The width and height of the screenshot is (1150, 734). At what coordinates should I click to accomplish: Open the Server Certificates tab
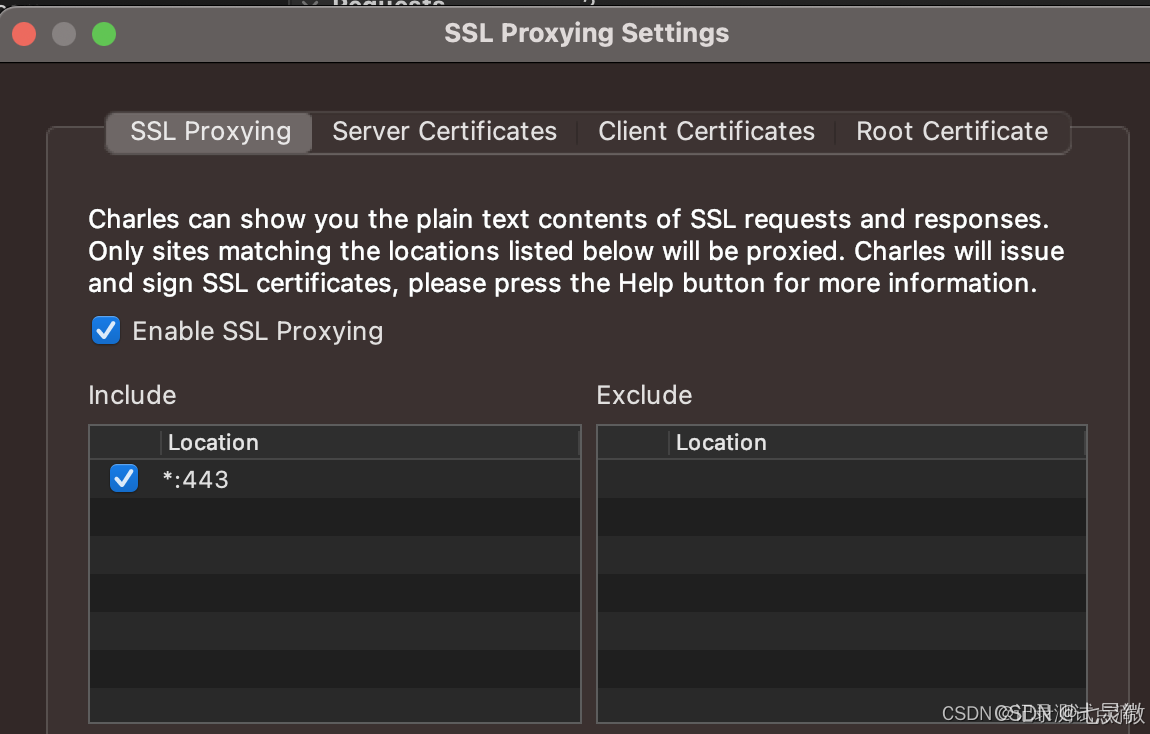(x=444, y=132)
